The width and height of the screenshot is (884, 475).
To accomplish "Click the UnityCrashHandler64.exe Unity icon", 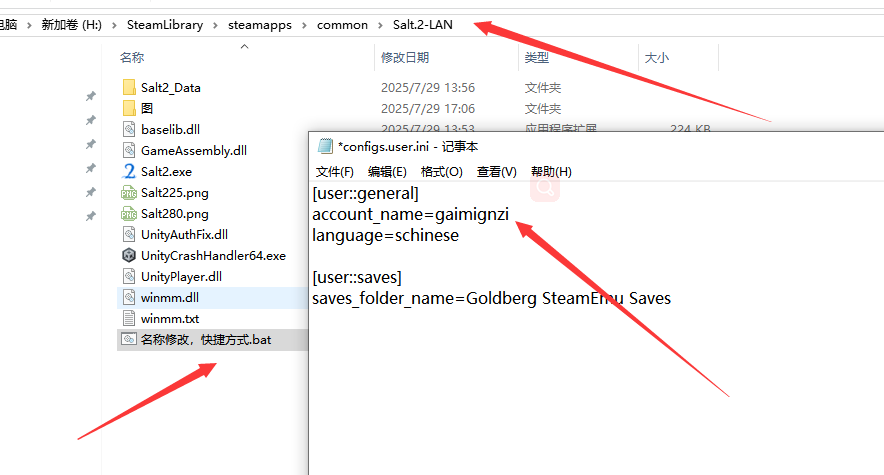I will (x=128, y=255).
